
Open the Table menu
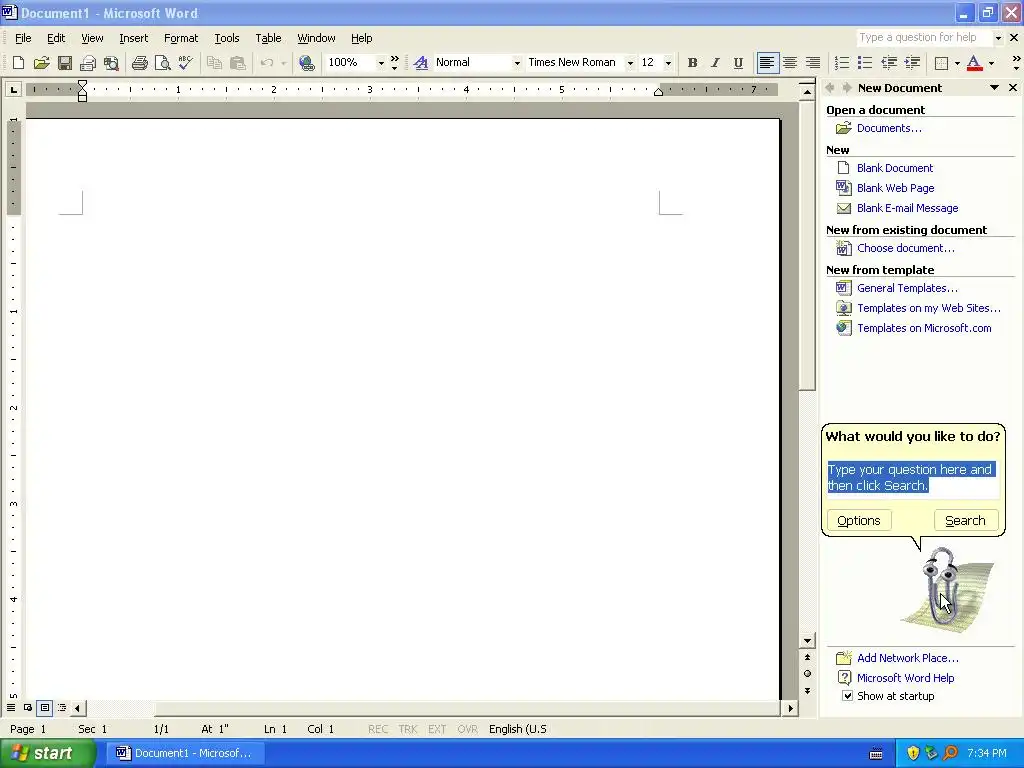(x=268, y=38)
